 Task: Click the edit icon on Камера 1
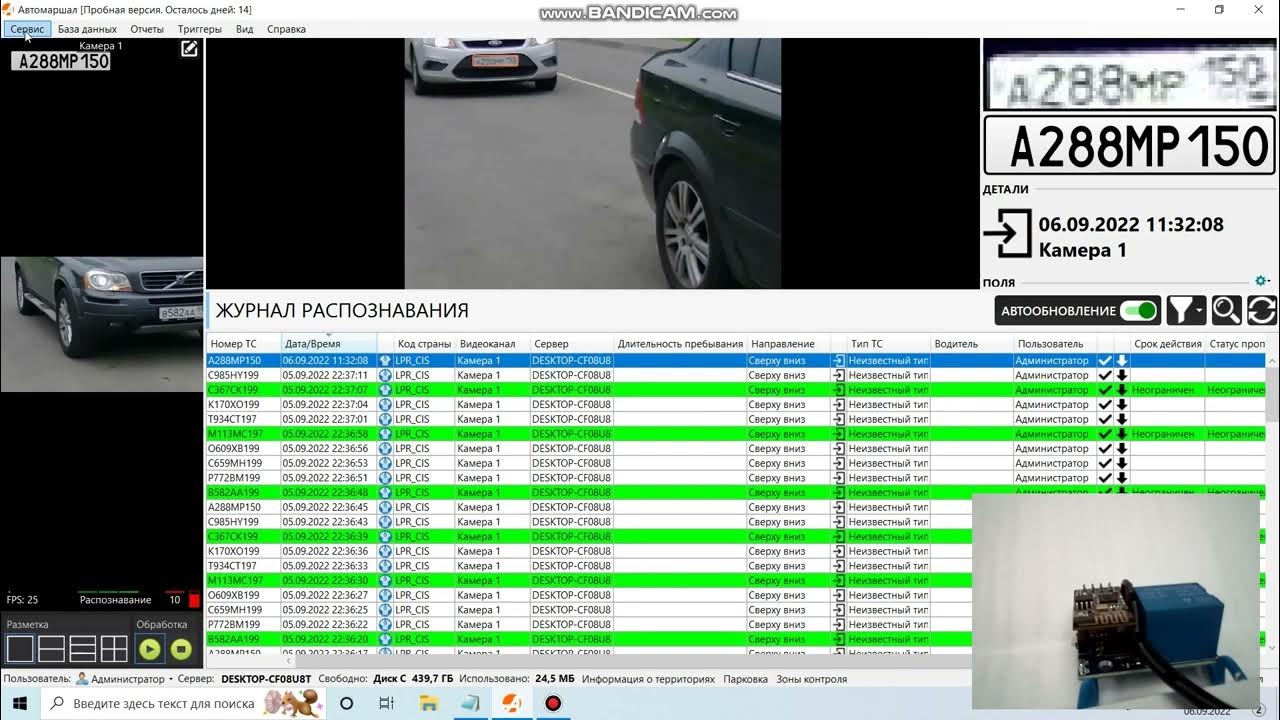click(x=189, y=48)
